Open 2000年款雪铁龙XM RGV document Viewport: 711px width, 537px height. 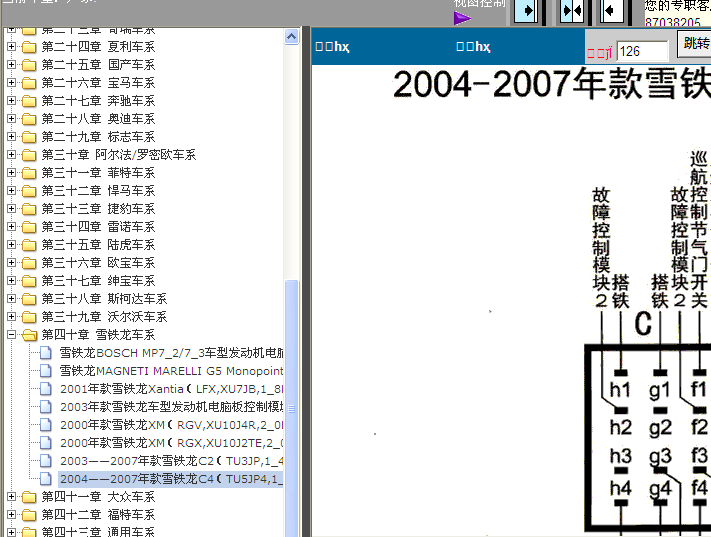click(171, 425)
